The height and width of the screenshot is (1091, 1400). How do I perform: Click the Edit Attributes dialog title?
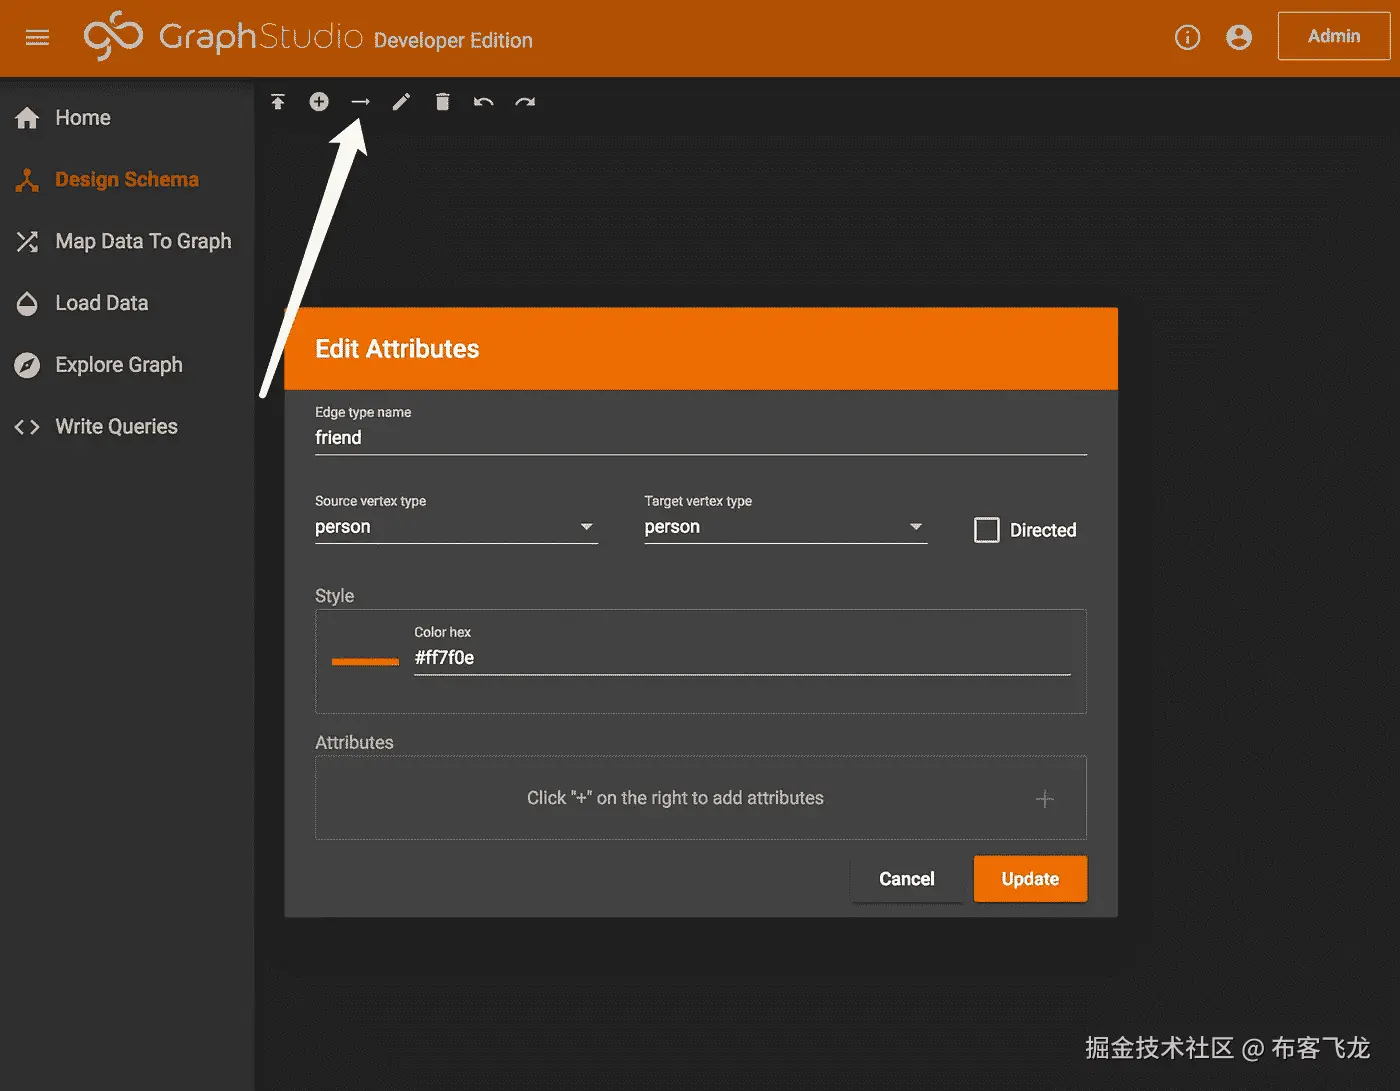(397, 349)
